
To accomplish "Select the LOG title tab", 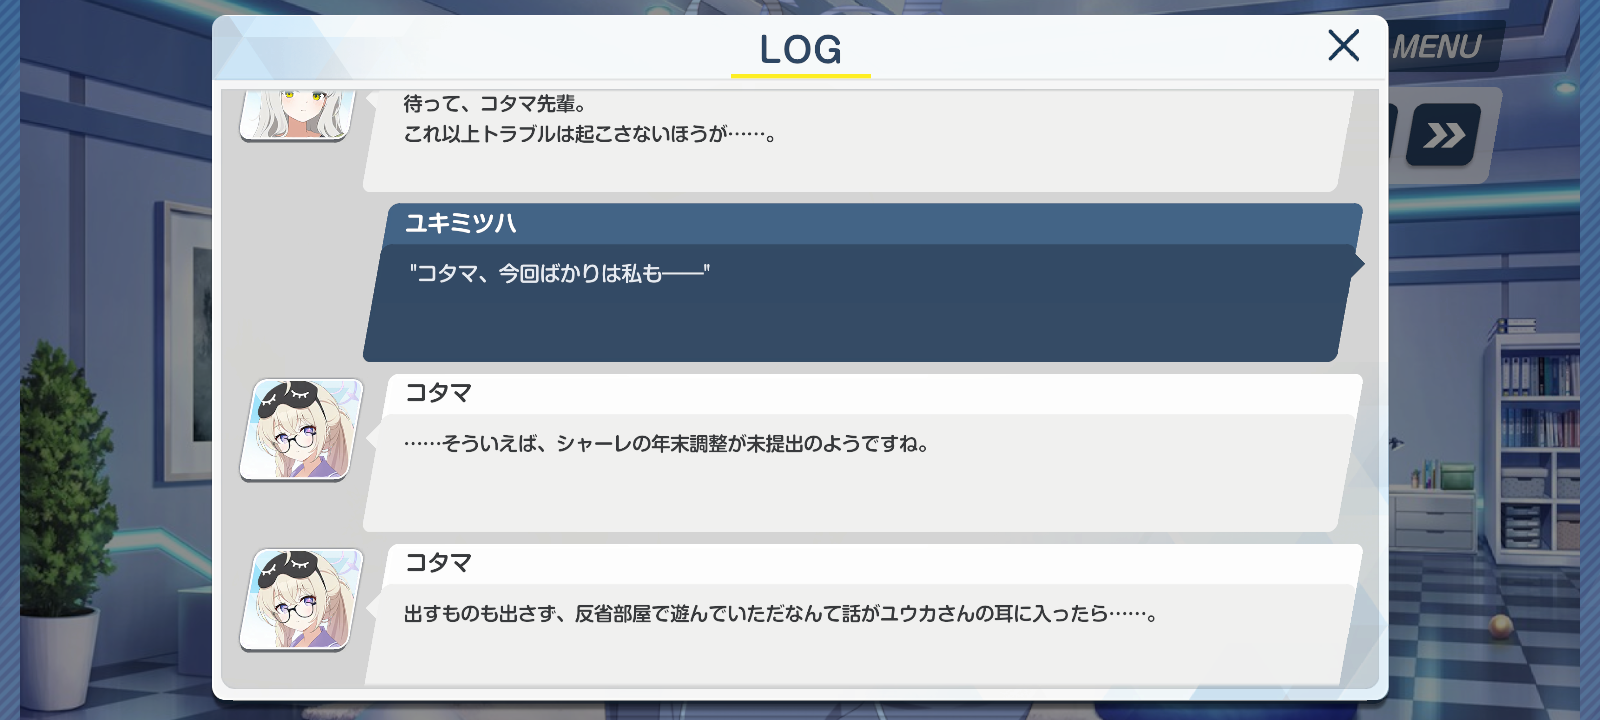I will pyautogui.click(x=800, y=49).
